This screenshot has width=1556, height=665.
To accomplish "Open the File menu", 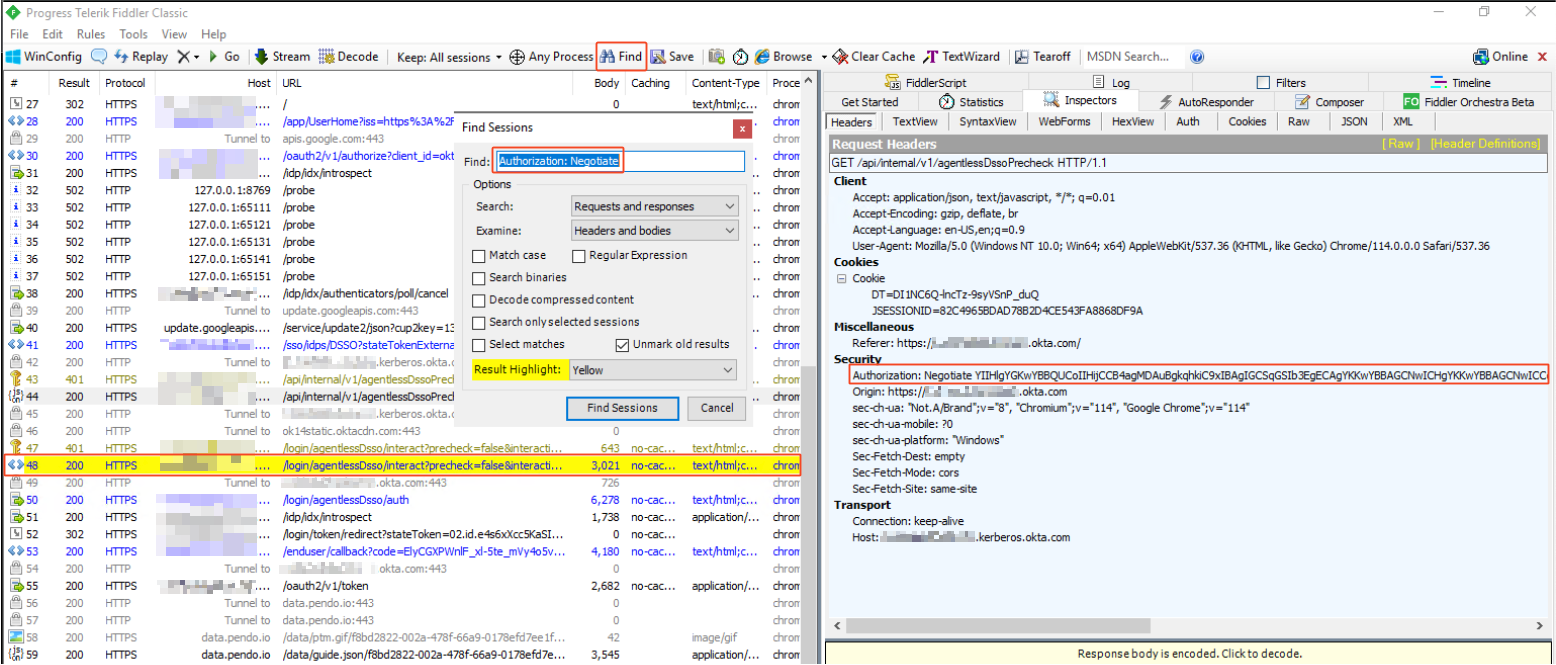I will pyautogui.click(x=19, y=34).
